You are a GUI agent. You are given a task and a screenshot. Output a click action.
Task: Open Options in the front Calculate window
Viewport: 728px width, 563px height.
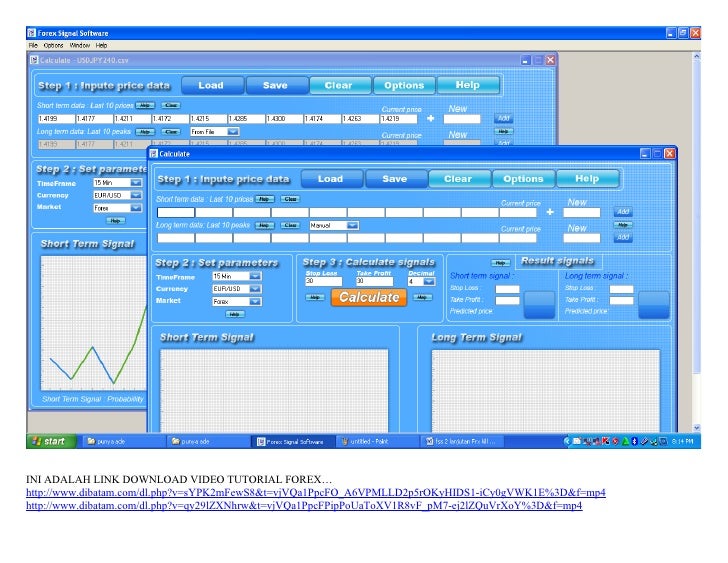(x=523, y=179)
